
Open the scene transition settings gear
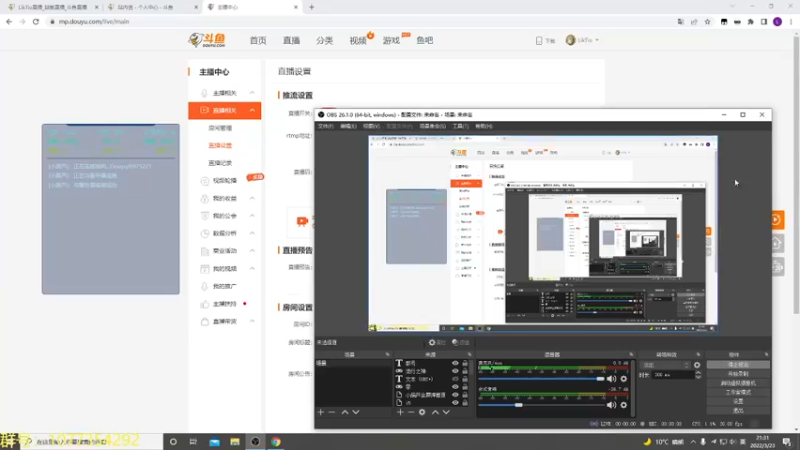[x=697, y=365]
